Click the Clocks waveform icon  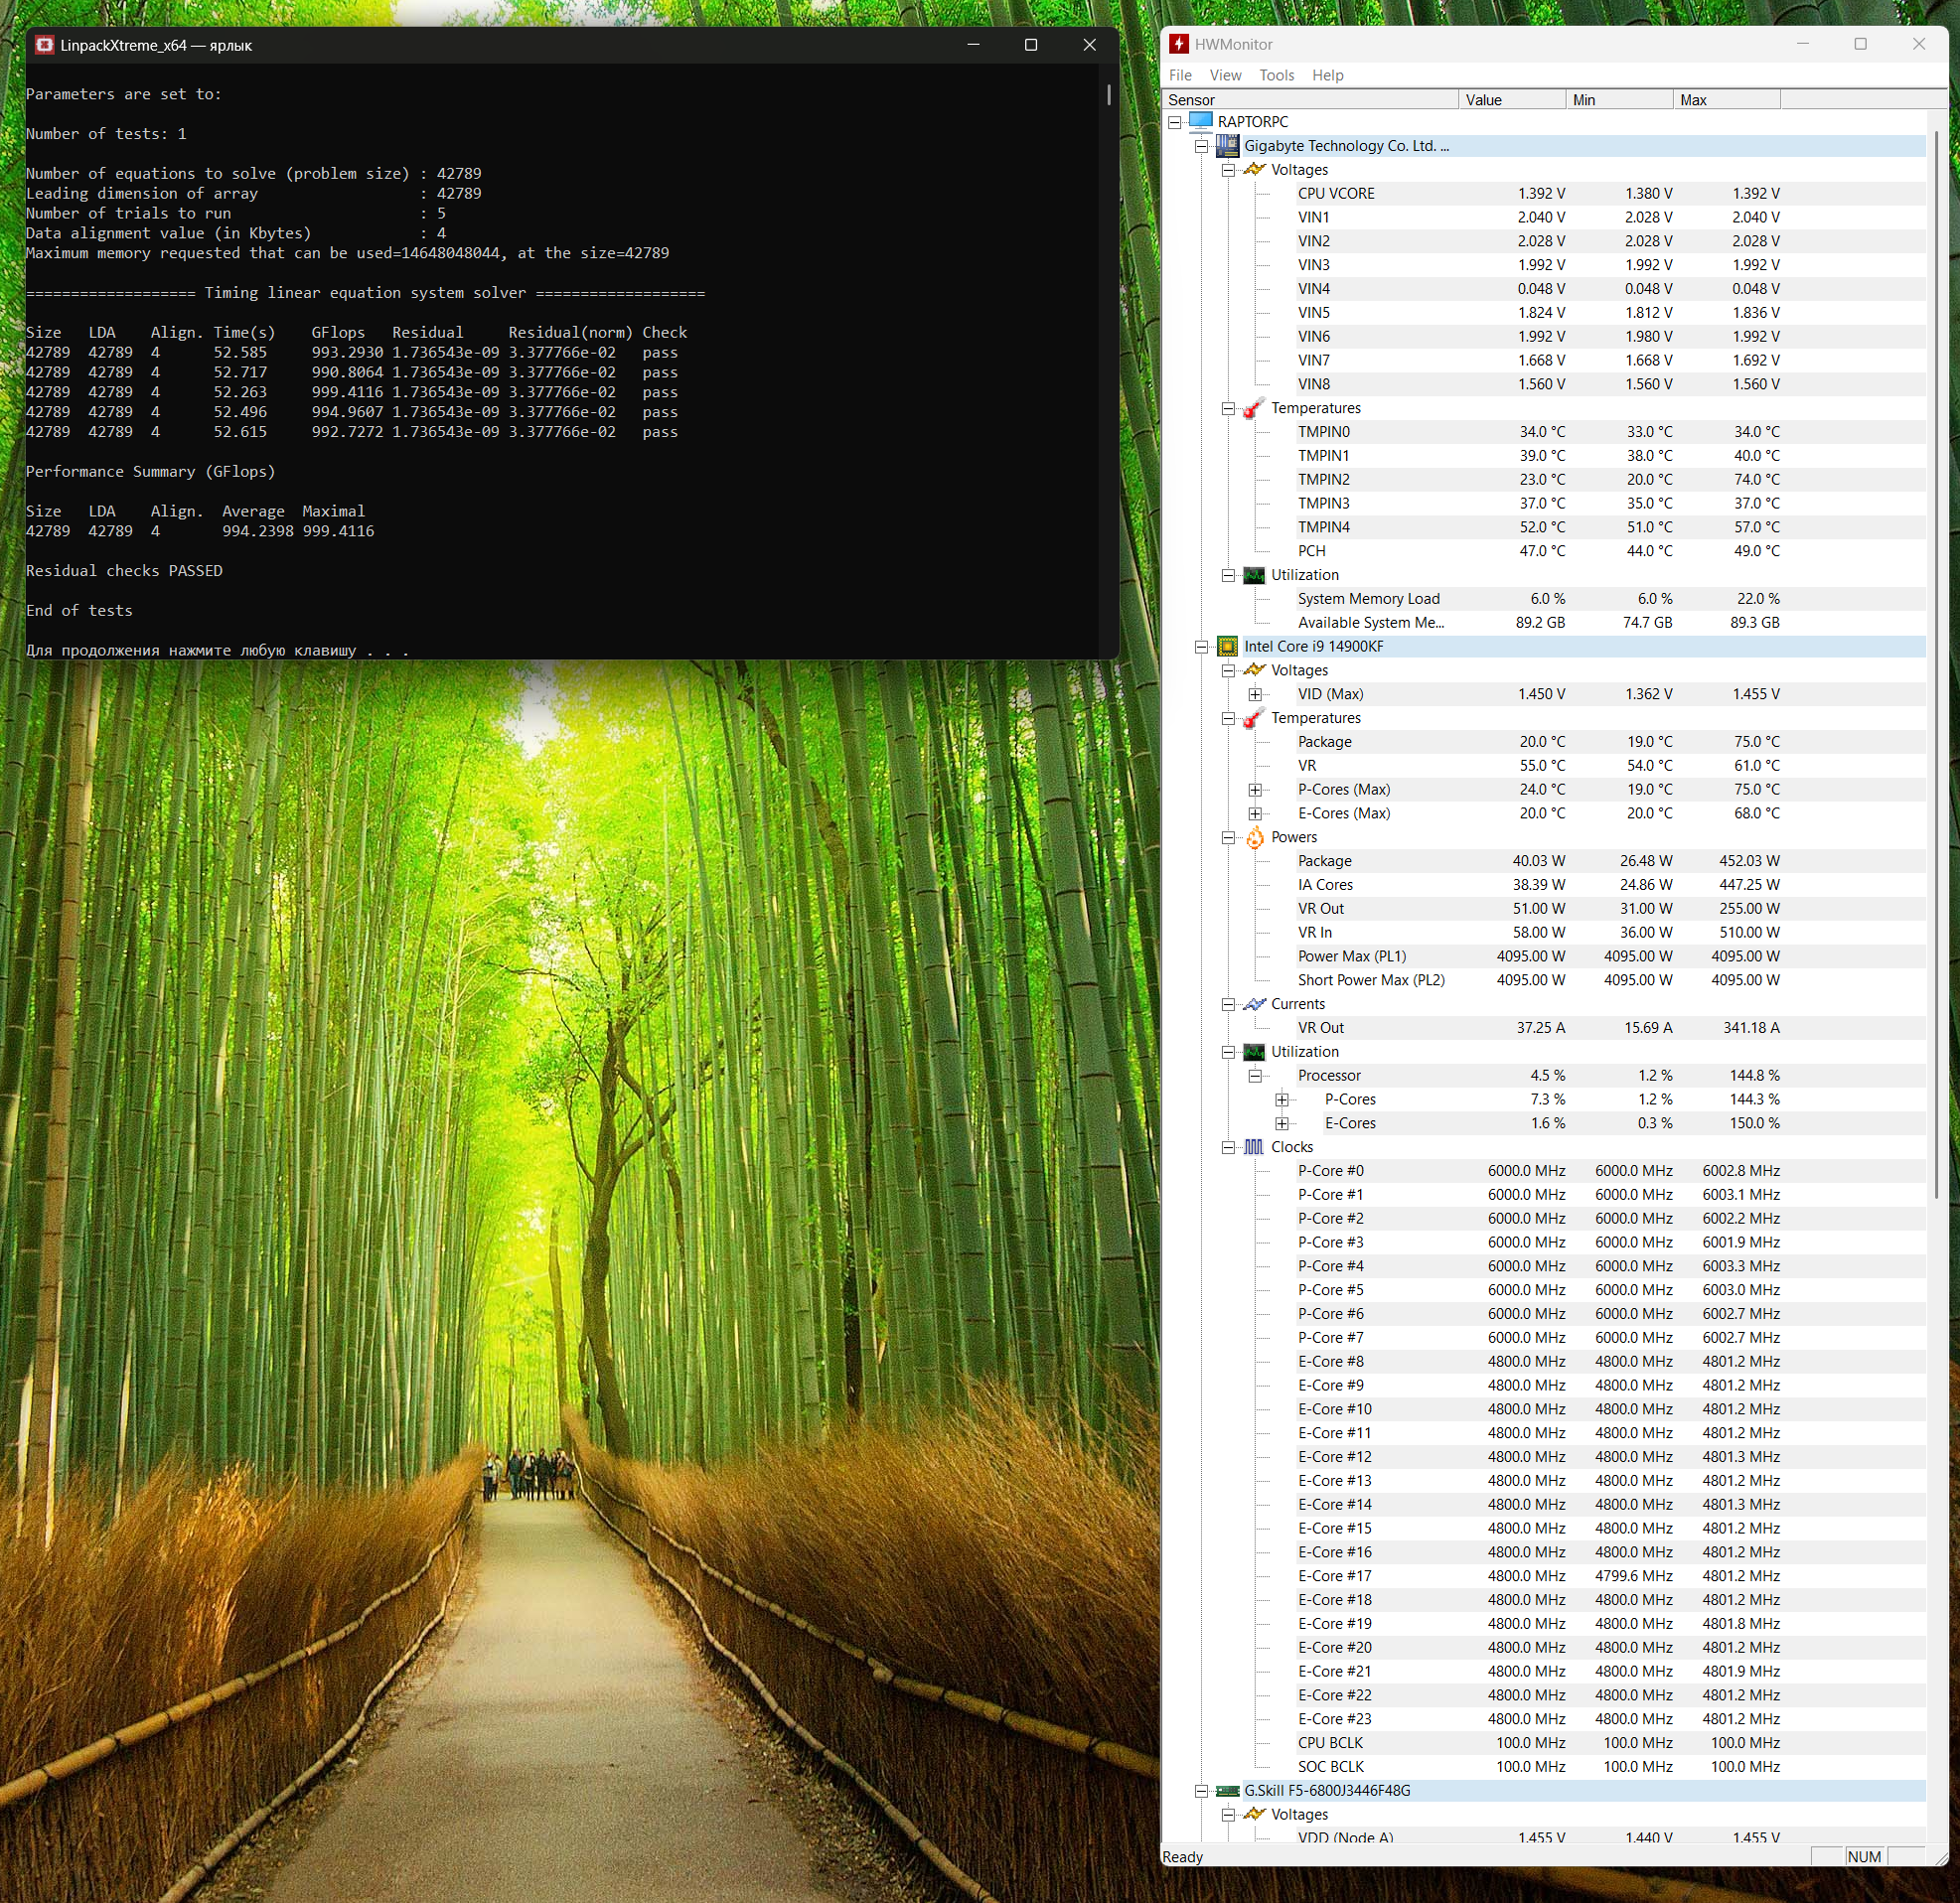click(1254, 1147)
